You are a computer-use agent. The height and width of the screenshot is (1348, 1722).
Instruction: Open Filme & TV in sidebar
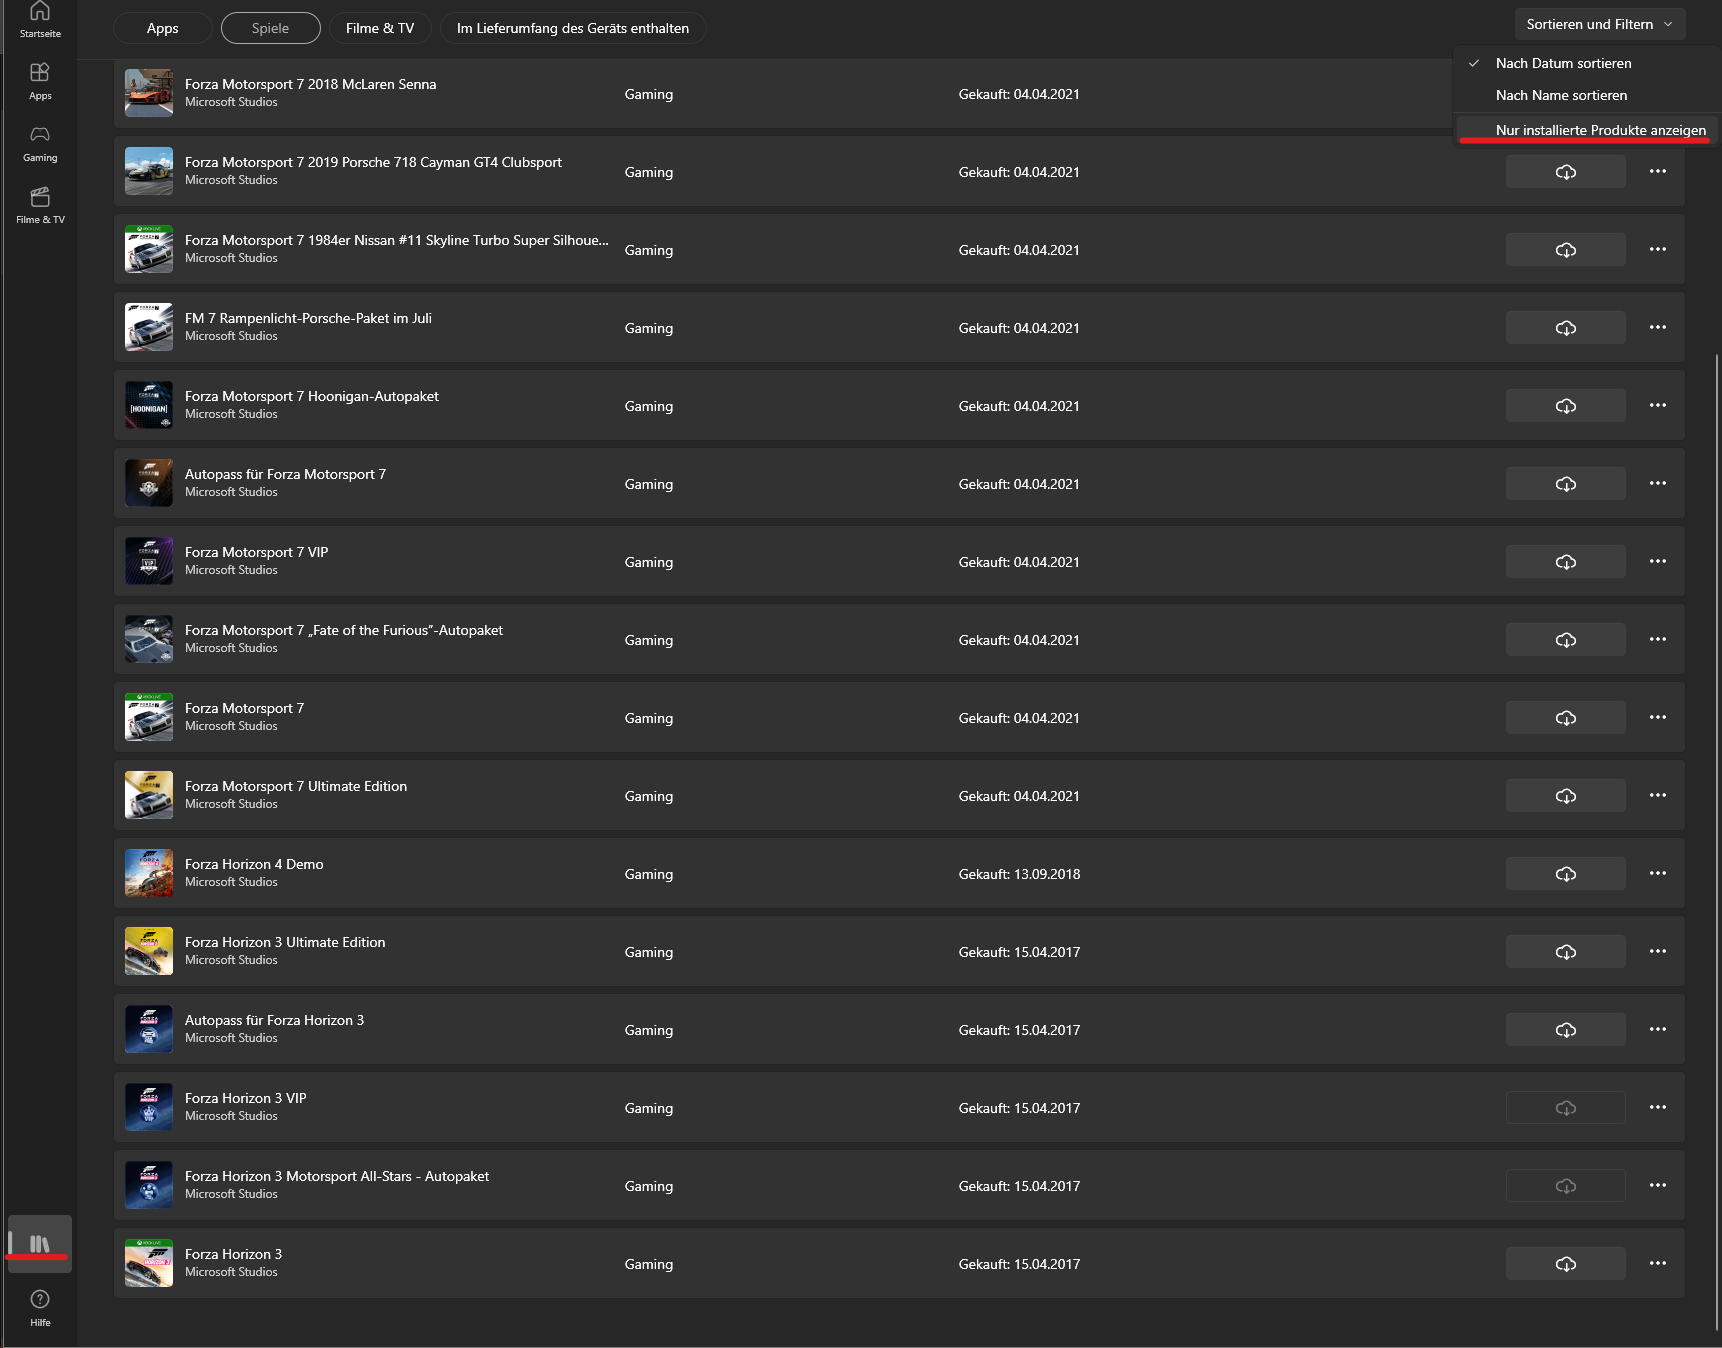[40, 205]
